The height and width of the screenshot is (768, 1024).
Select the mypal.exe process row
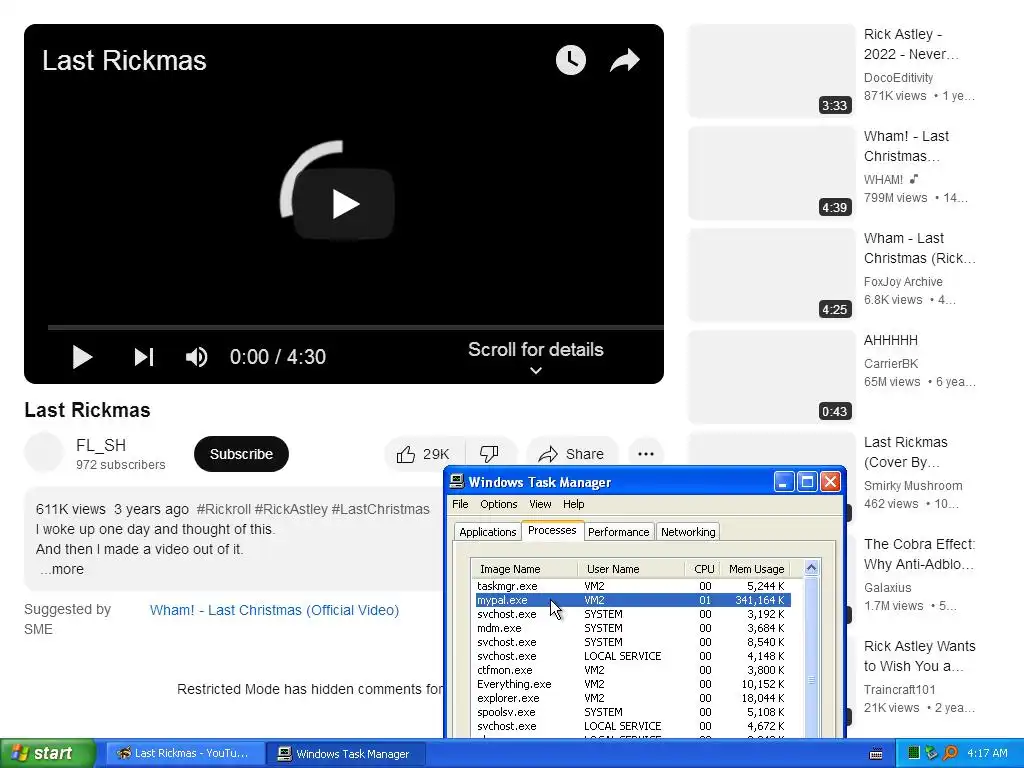coord(633,600)
